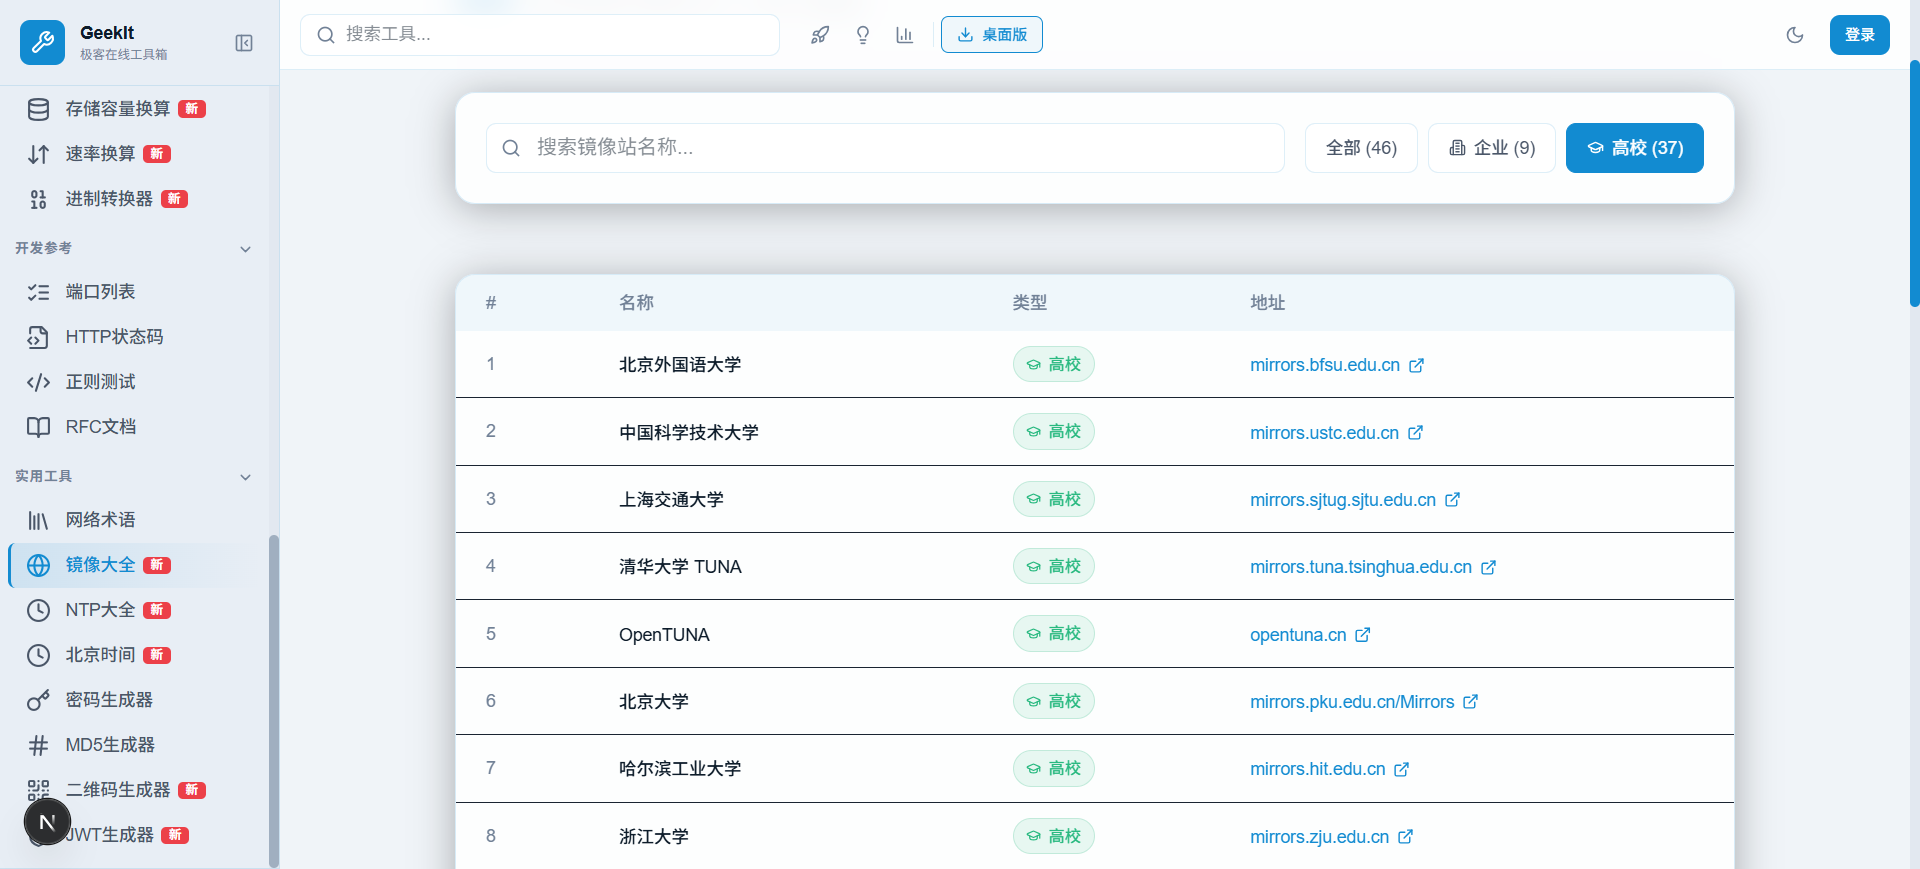The image size is (1920, 869).
Task: Open the HTTP状态码 sidebar item
Action: coord(135,337)
